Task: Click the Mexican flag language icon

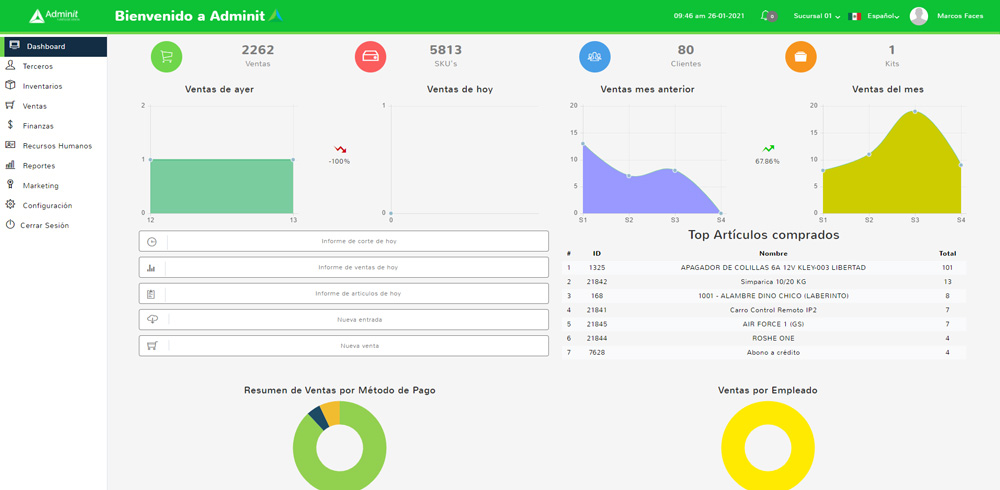Action: coord(854,16)
